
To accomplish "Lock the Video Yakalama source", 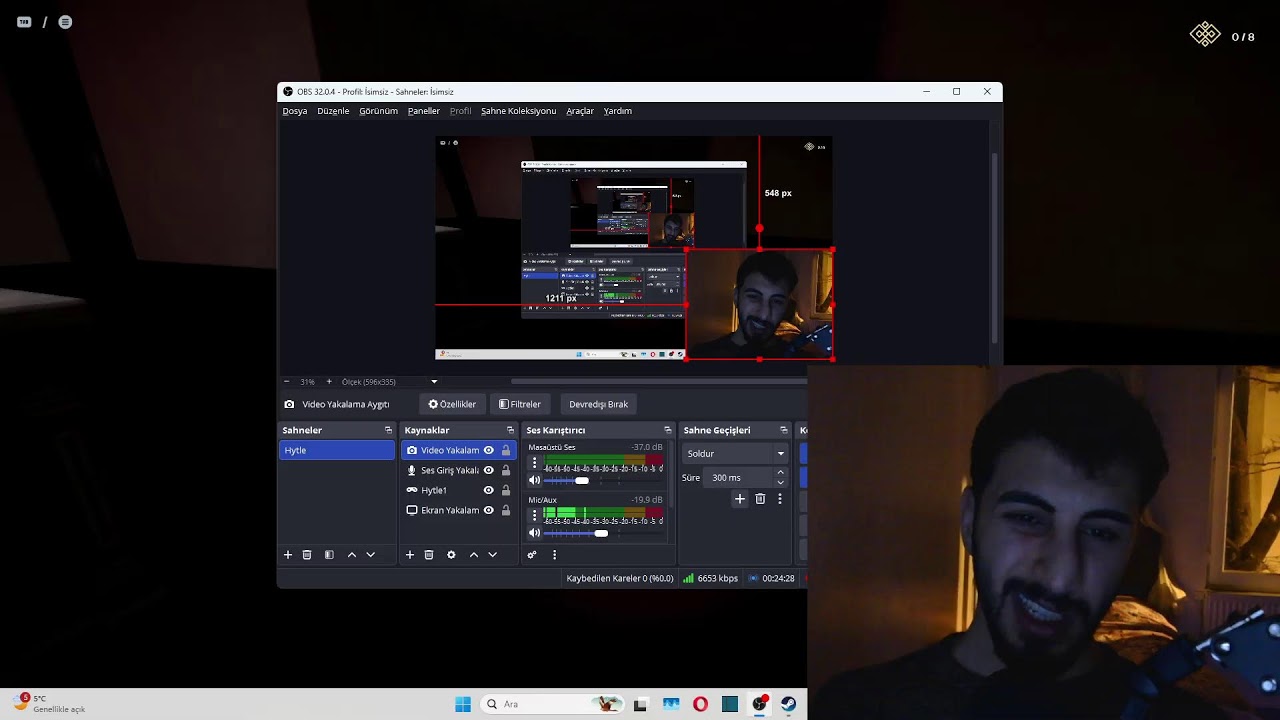I will (506, 450).
